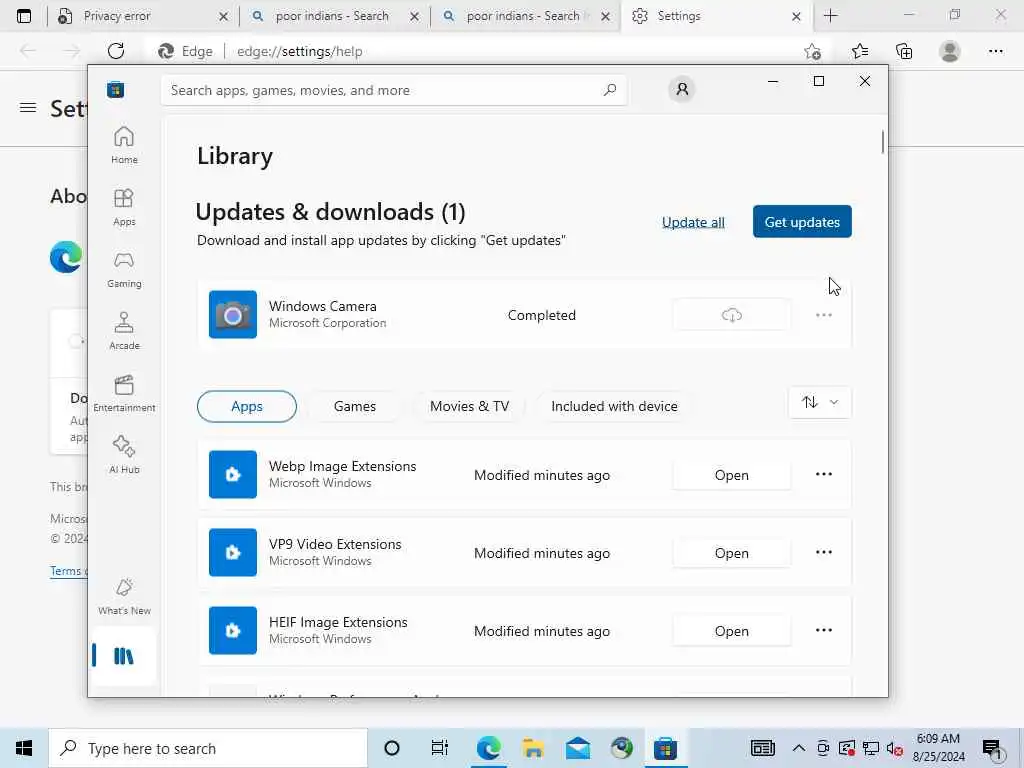
Task: Click Windows Camera app name
Action: coord(323,306)
